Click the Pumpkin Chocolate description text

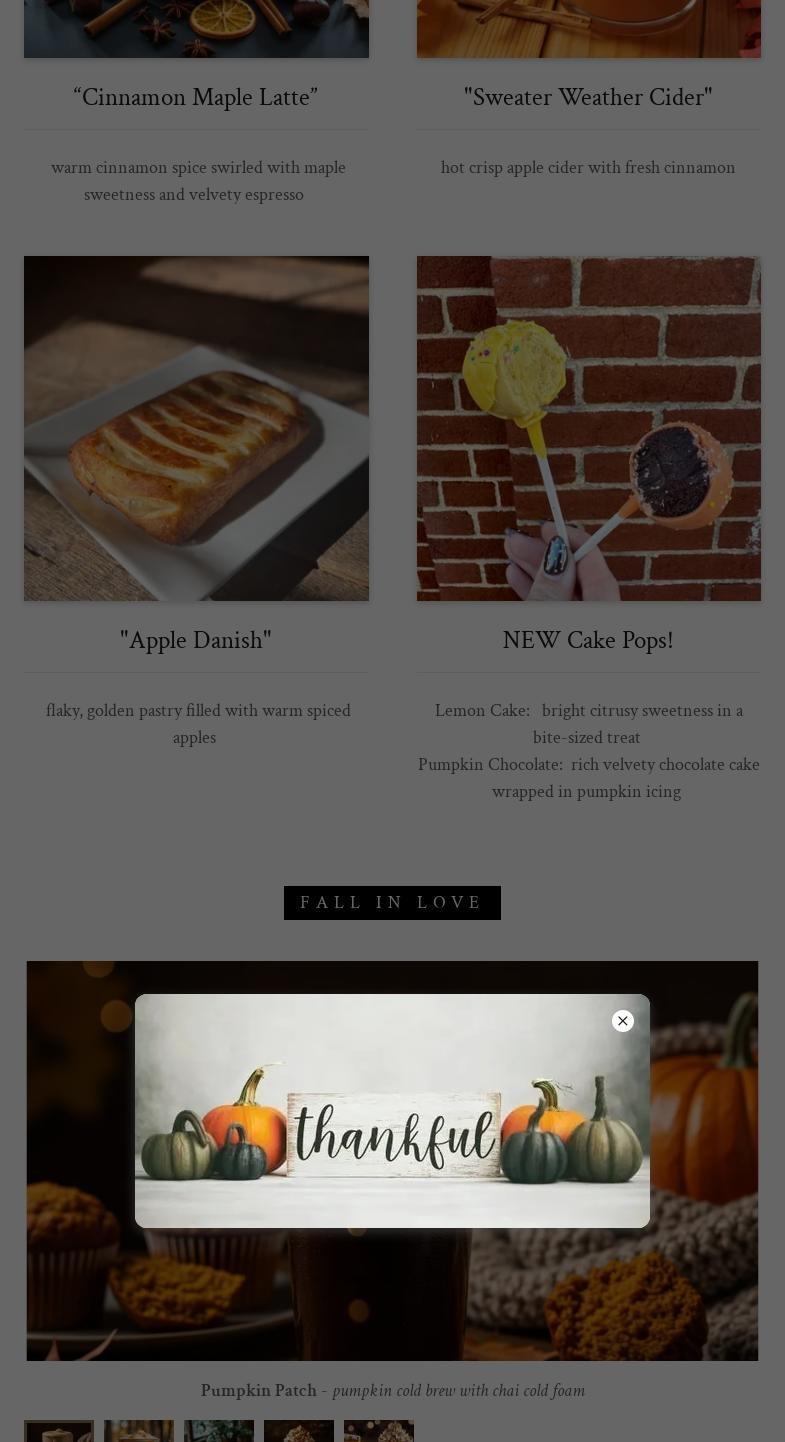(588, 777)
